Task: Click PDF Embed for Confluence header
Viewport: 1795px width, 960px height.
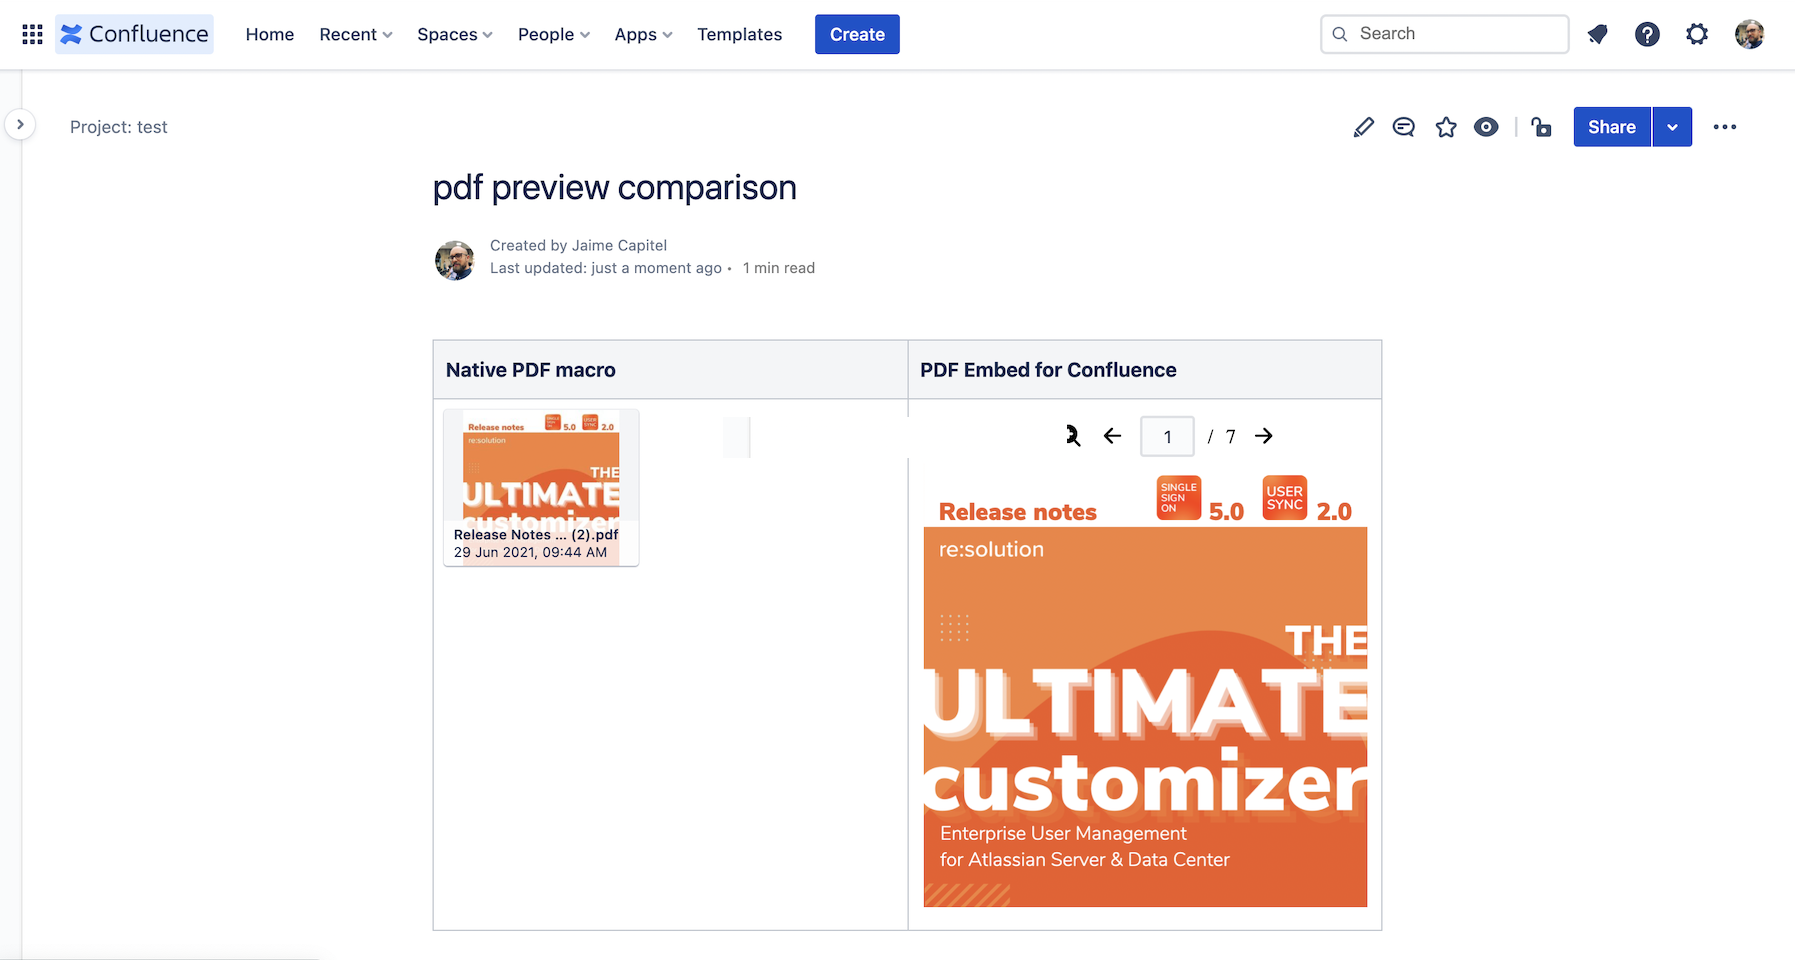Action: 1048,370
